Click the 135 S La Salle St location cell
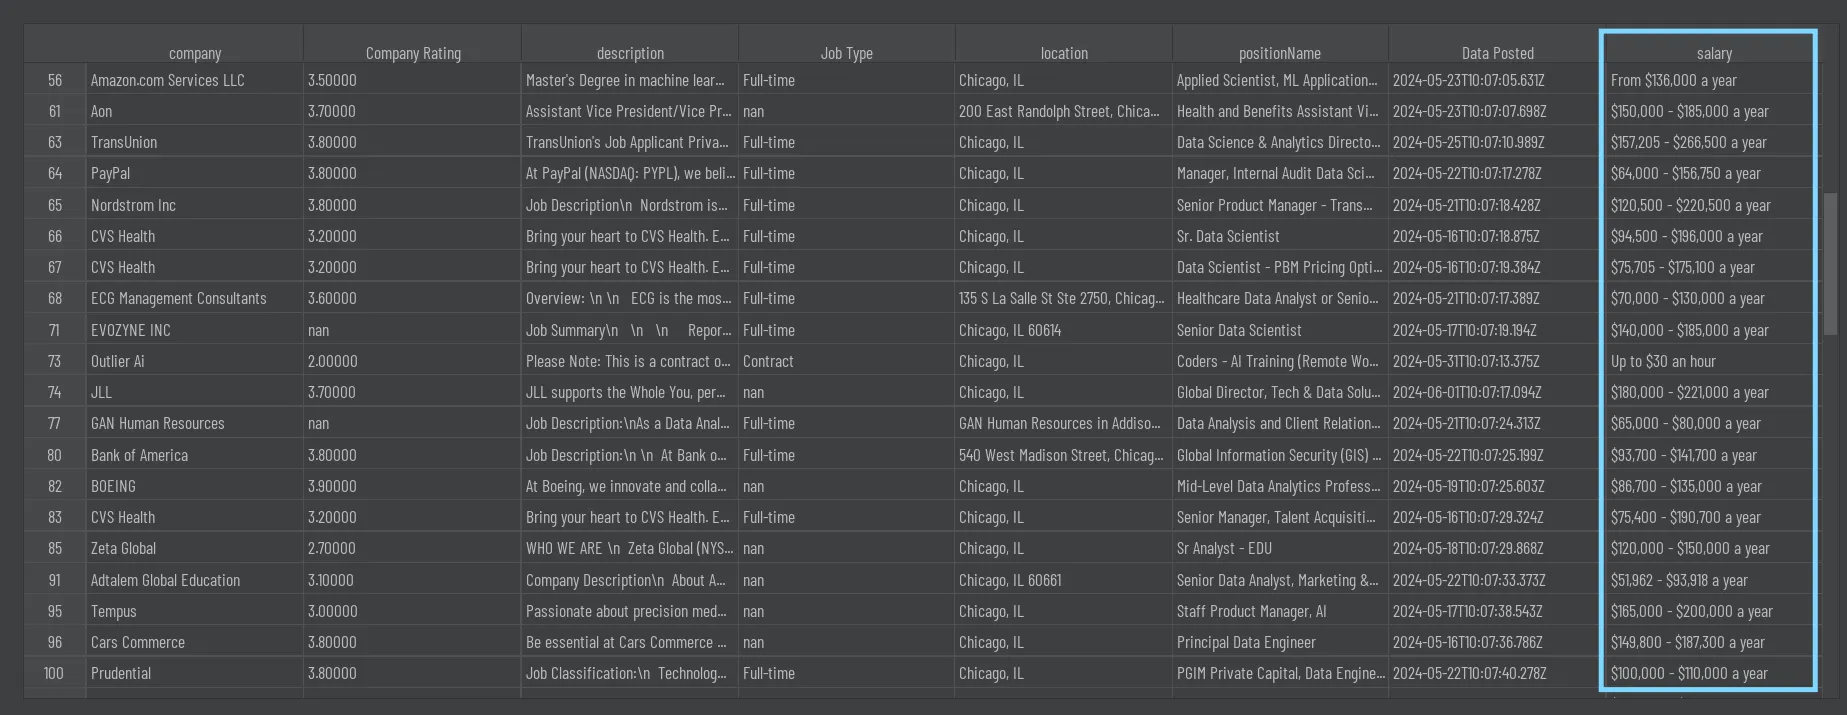 [1063, 298]
